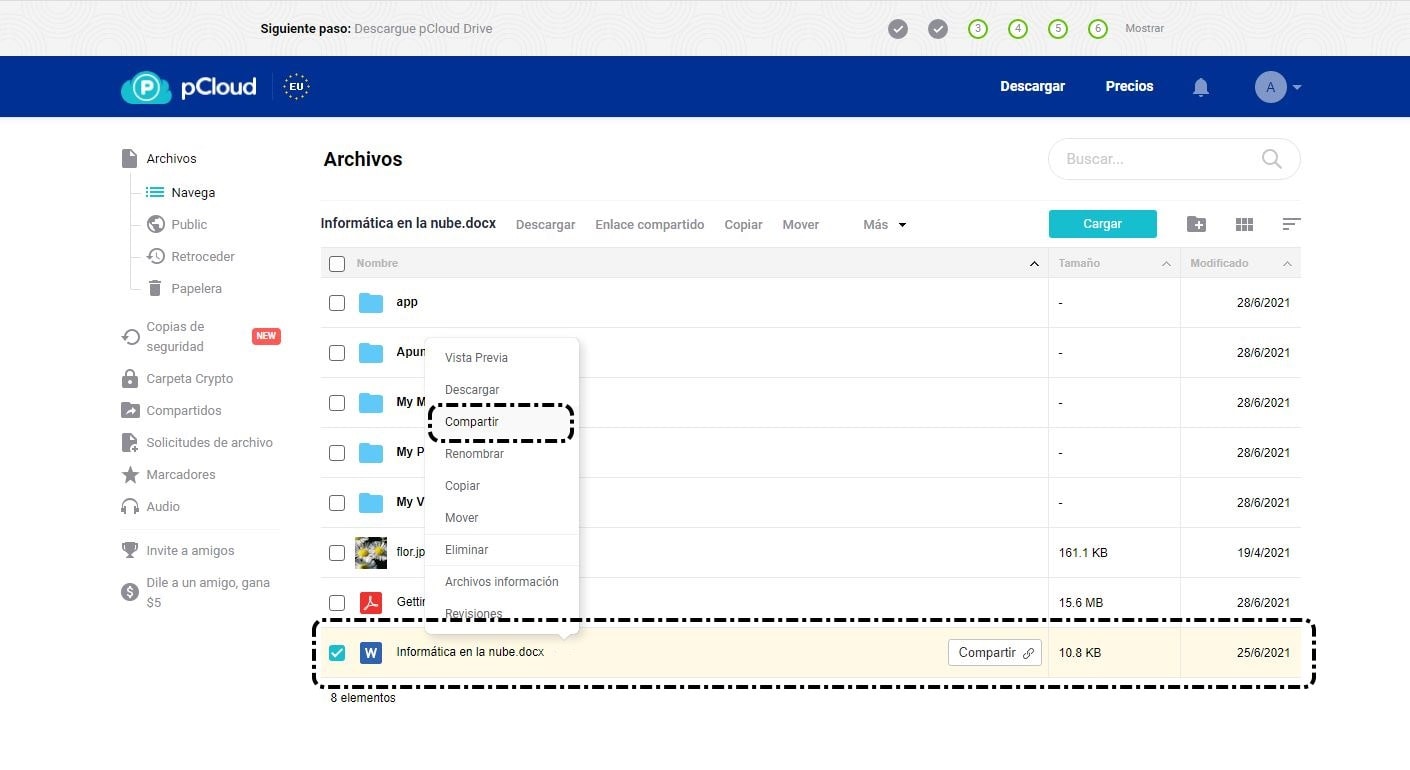This screenshot has height=770, width=1410.
Task: Click the dollar coin icon in the sidebar
Action: point(130,592)
